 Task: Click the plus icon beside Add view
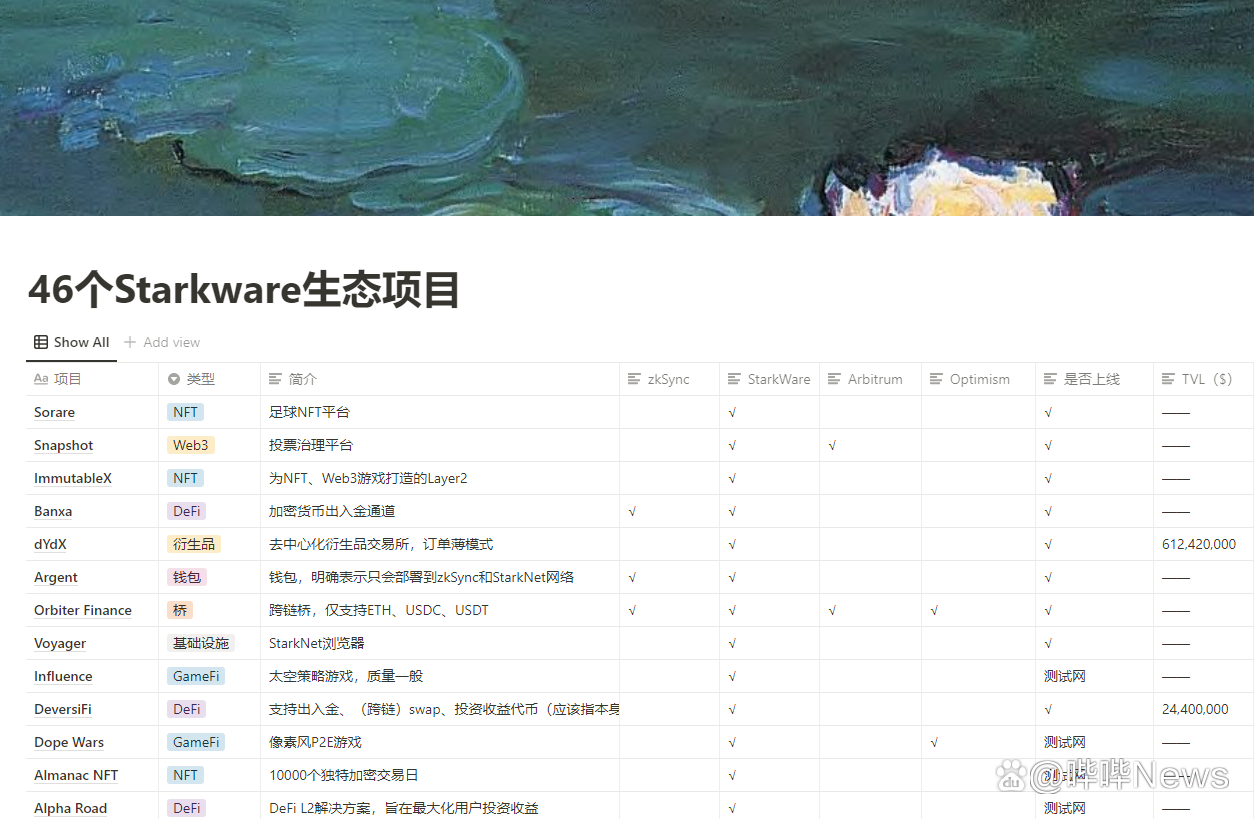coord(128,342)
